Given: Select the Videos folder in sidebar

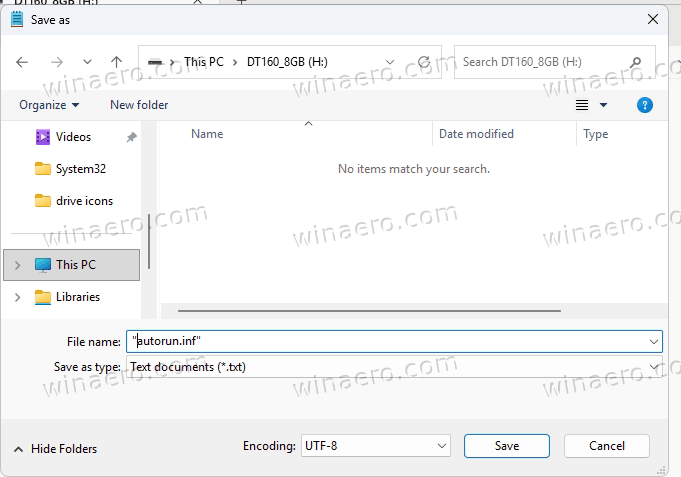Looking at the screenshot, I should tap(73, 137).
